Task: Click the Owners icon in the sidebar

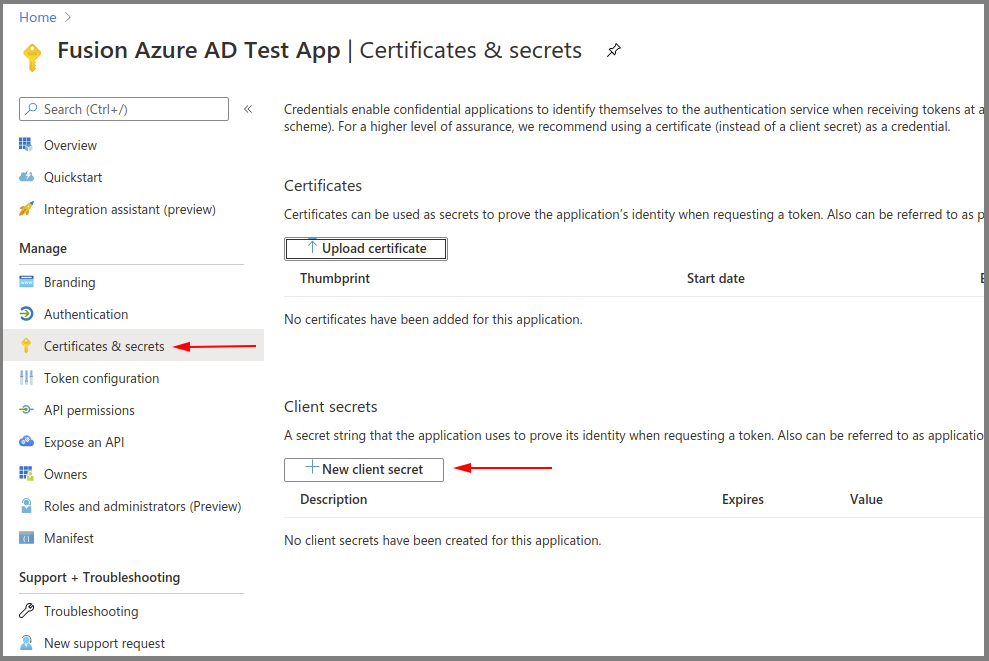Action: tap(26, 473)
